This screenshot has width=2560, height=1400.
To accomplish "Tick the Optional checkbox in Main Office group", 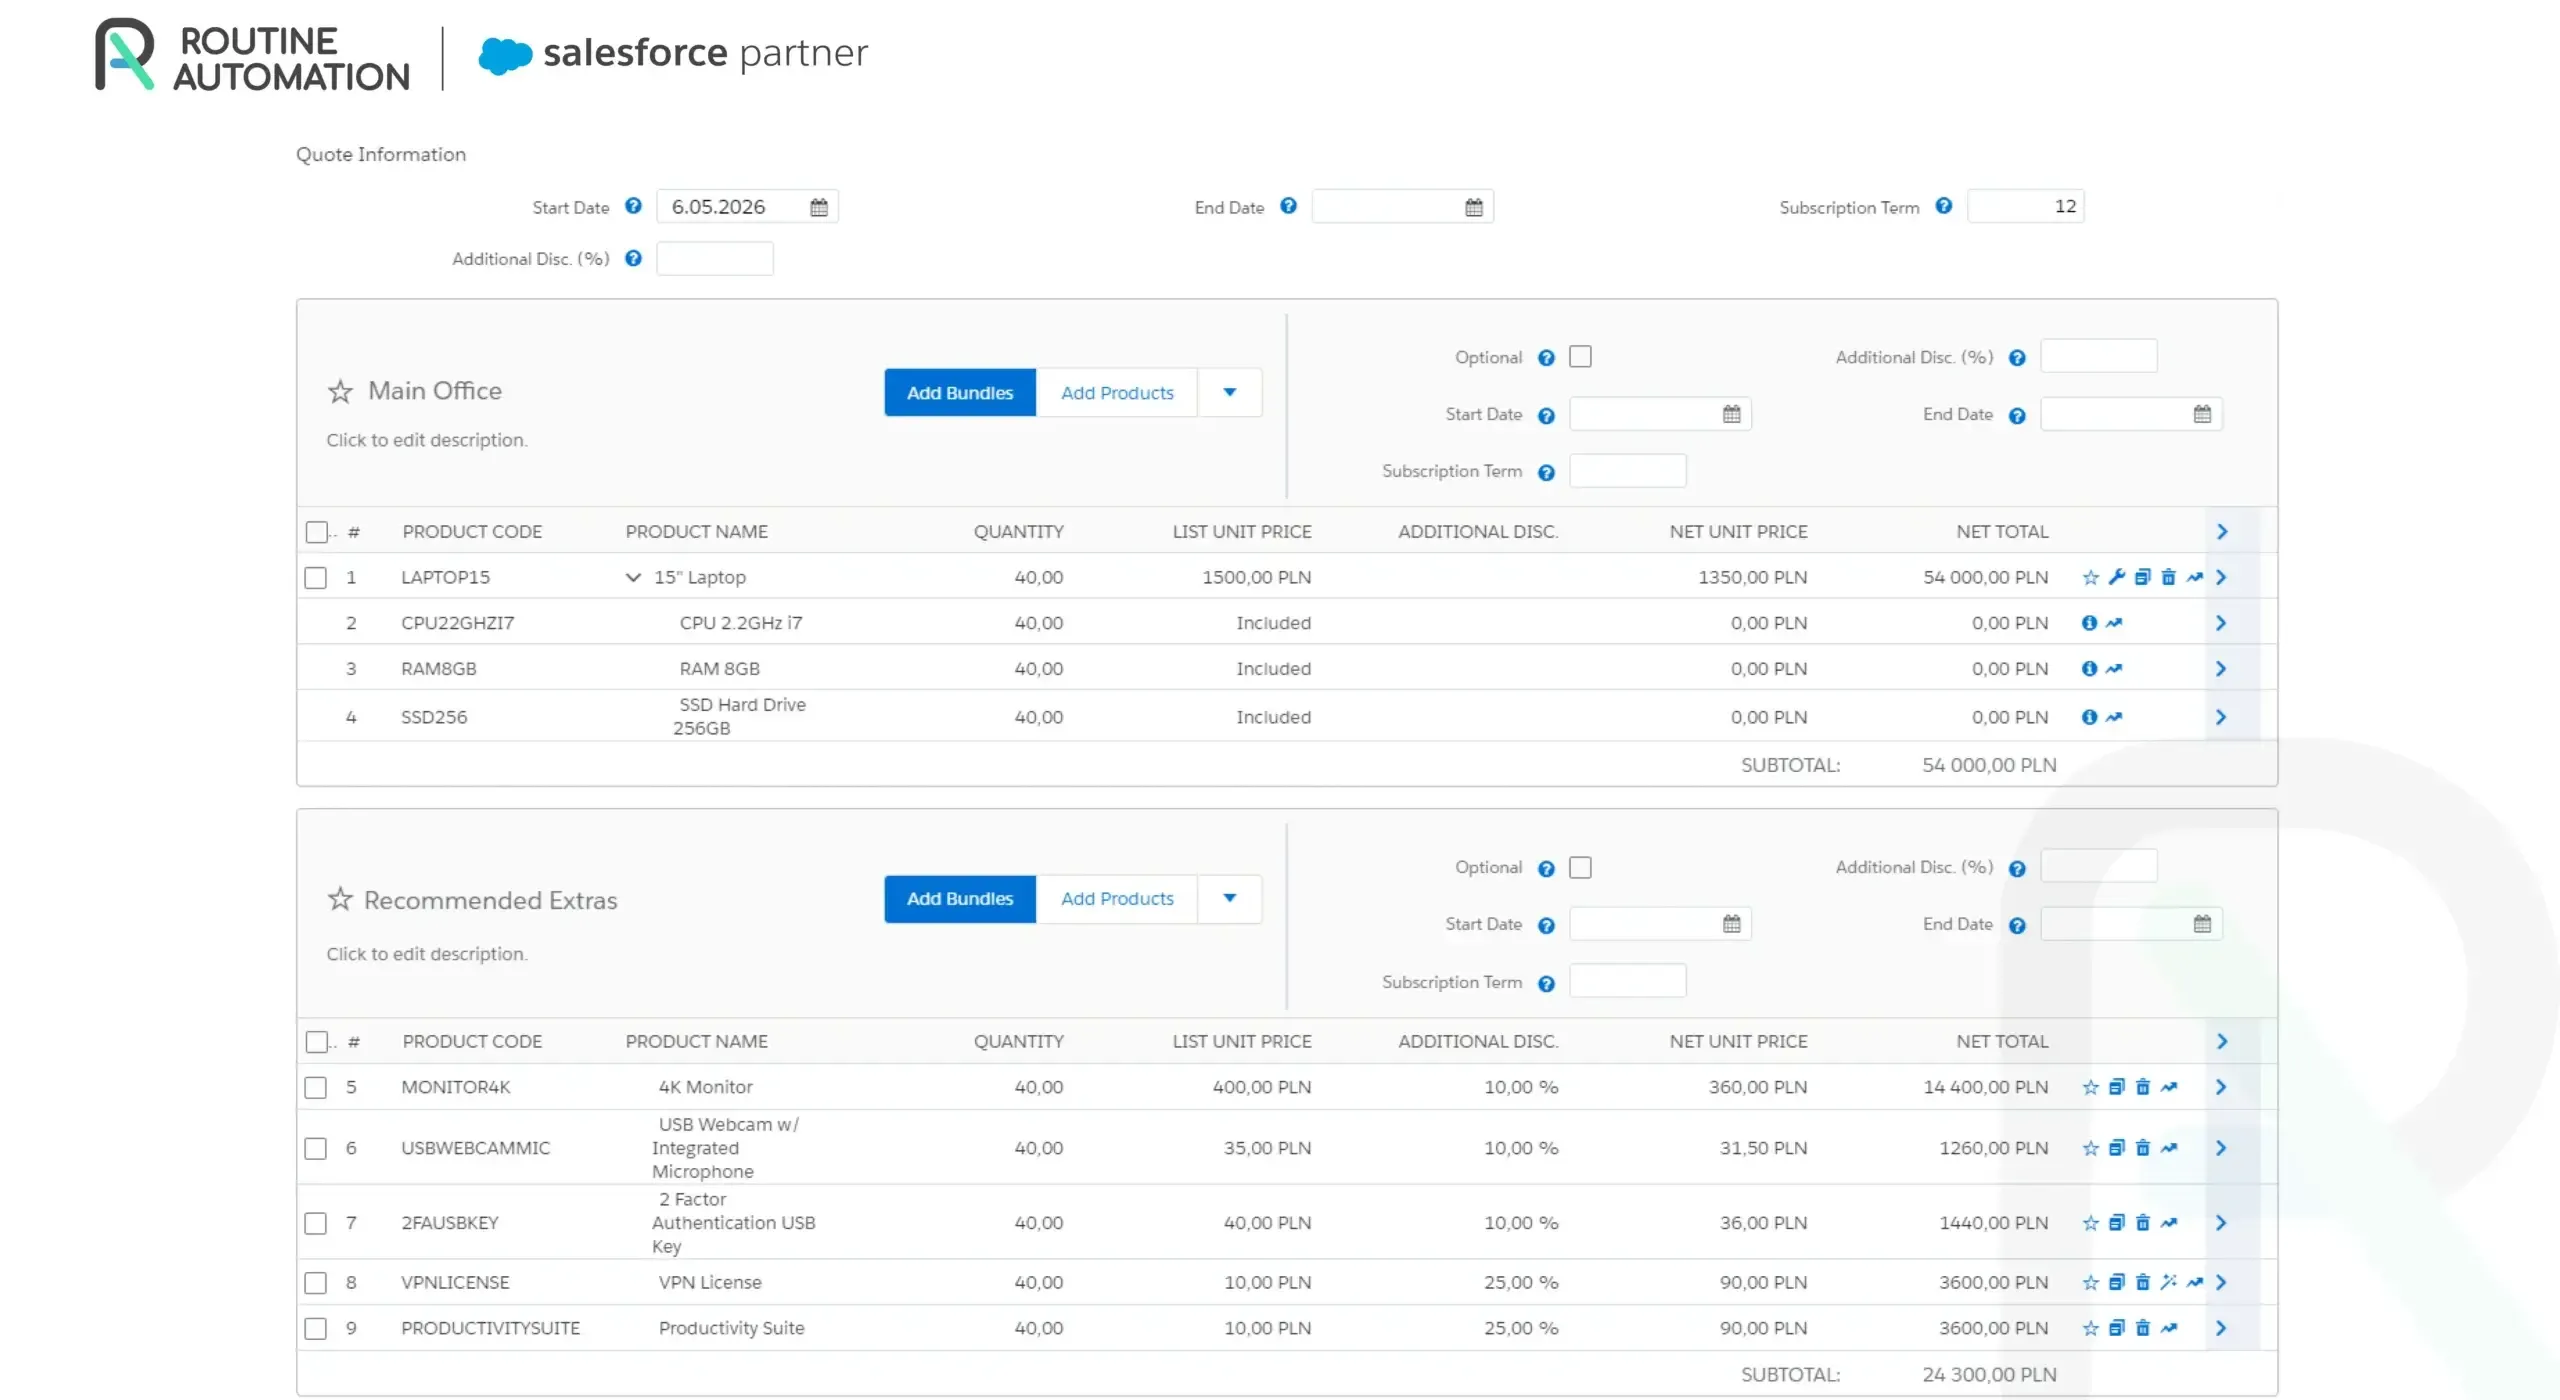I will coord(1580,357).
